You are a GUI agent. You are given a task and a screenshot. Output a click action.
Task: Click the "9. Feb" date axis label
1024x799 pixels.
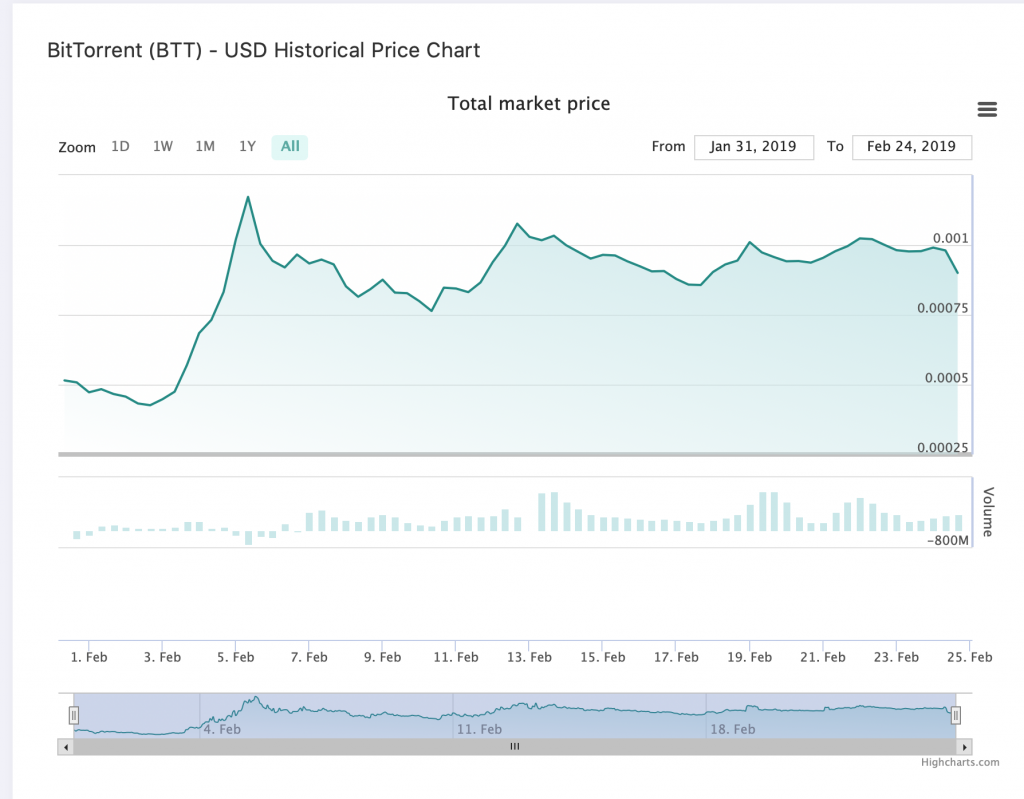382,657
